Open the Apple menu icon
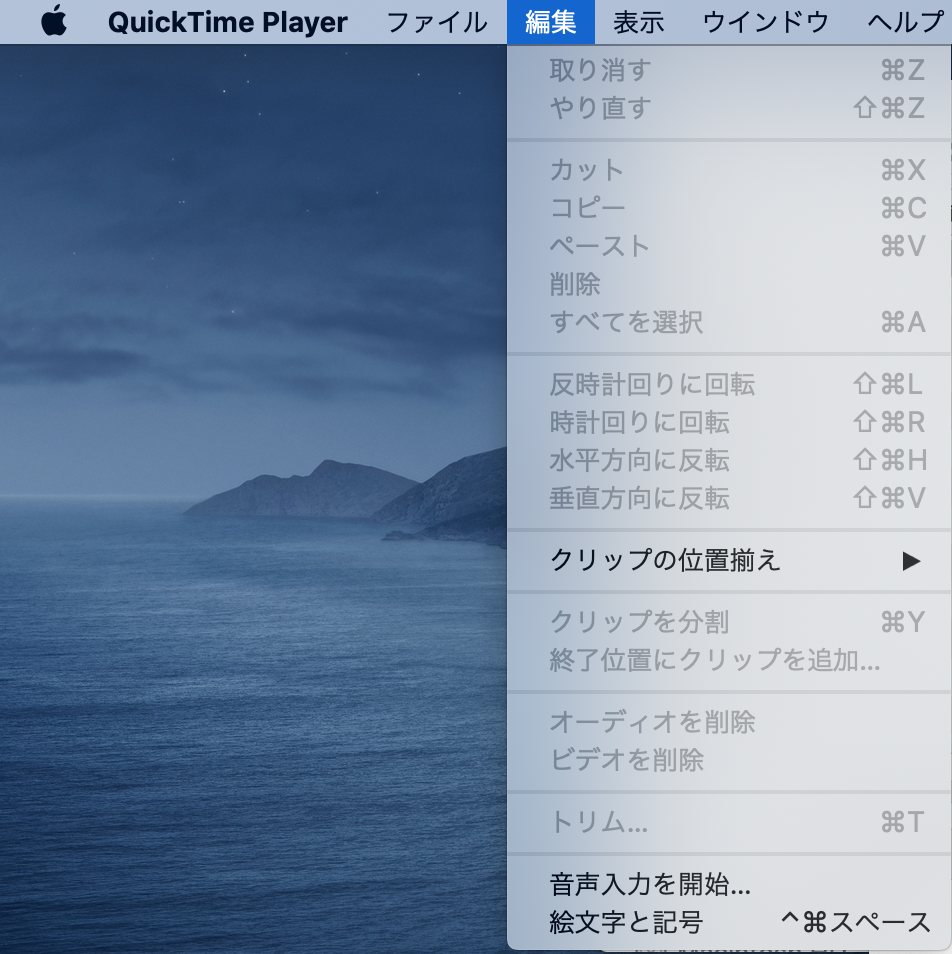 pyautogui.click(x=54, y=21)
